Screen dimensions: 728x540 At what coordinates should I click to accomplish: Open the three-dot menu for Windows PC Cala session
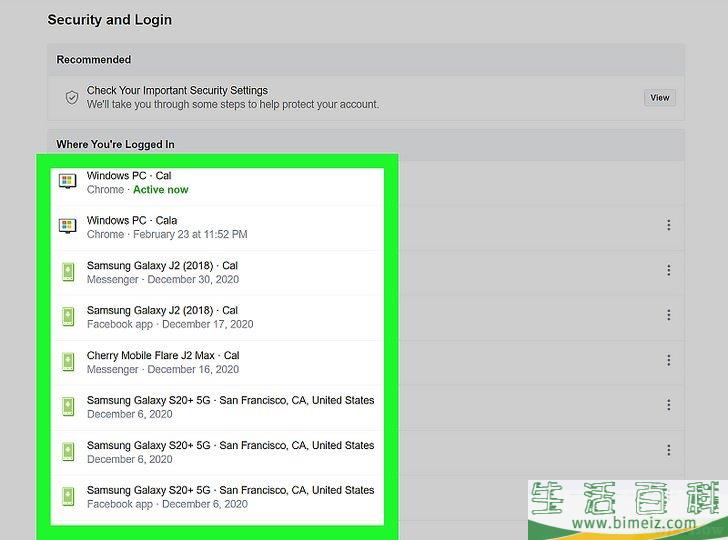(669, 225)
